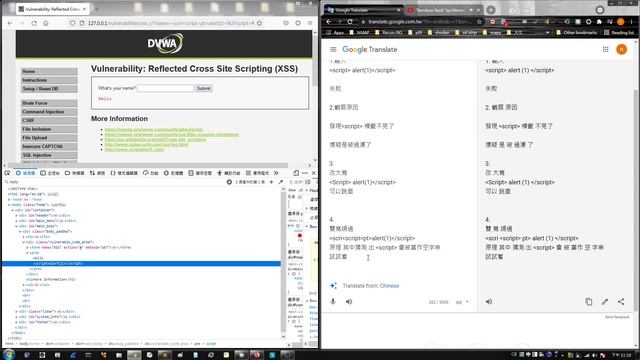Open CSRF vulnerability page
Viewport: 640px width, 360px height.
(x=49, y=120)
